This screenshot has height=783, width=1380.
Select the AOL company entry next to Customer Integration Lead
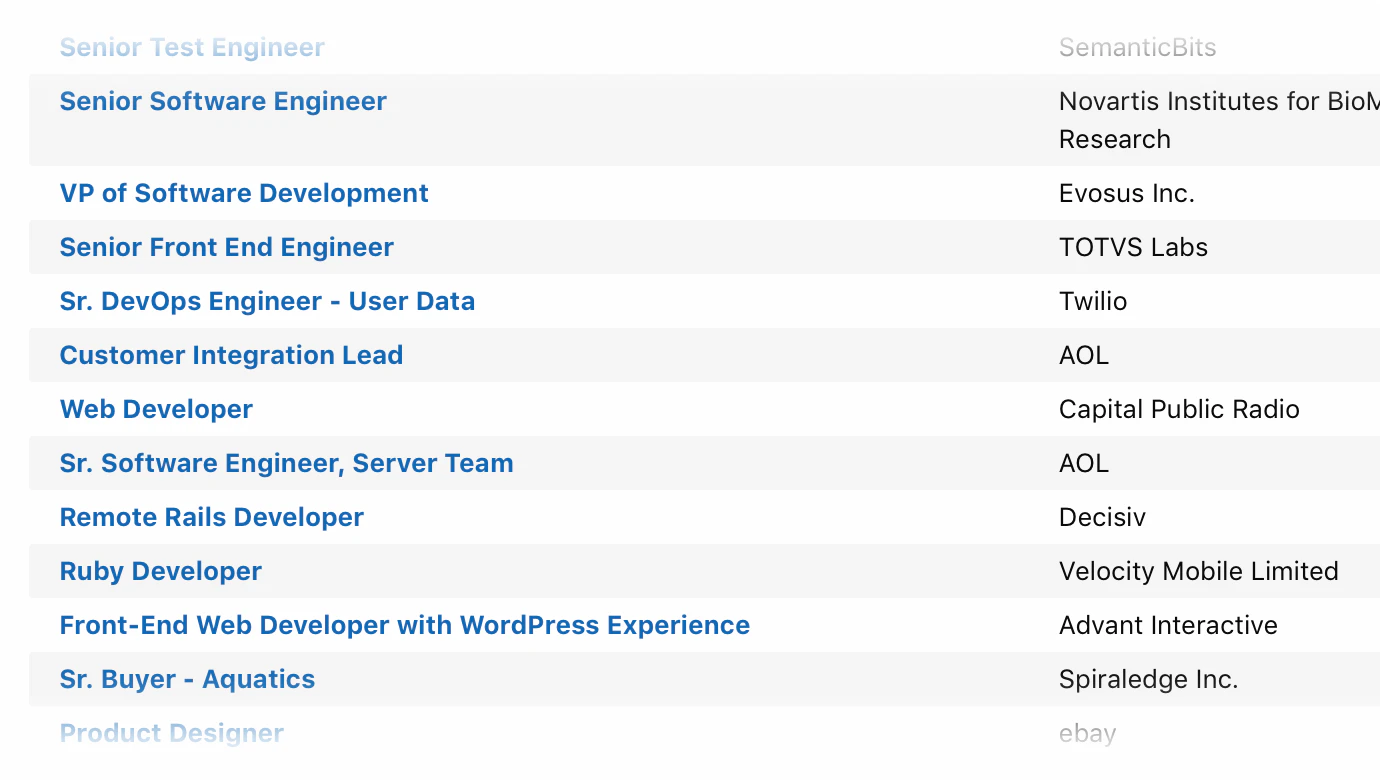click(x=1083, y=355)
